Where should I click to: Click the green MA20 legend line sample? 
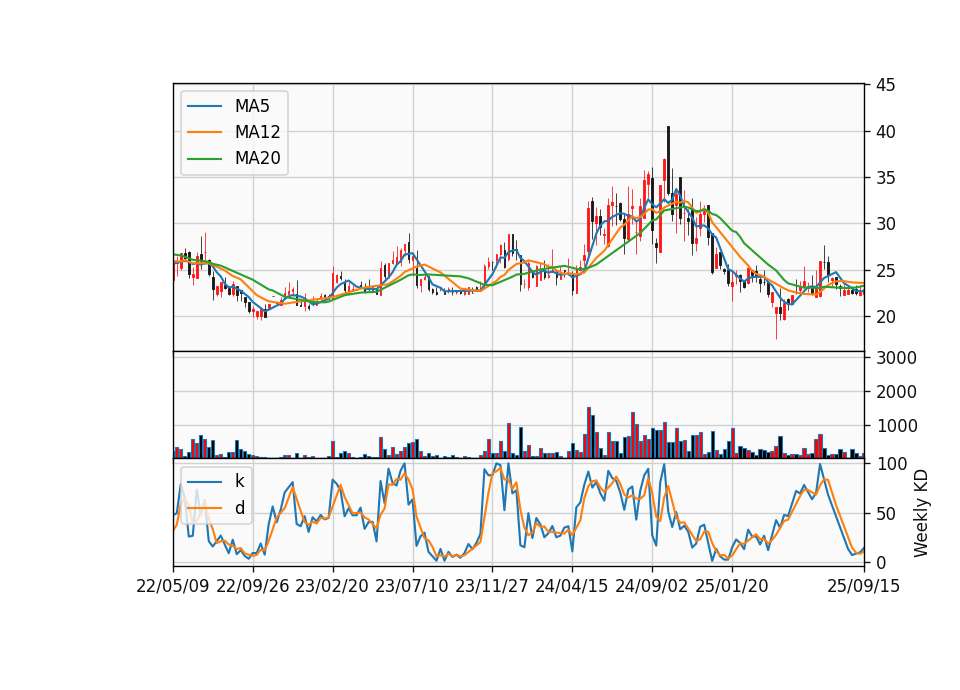[204, 159]
